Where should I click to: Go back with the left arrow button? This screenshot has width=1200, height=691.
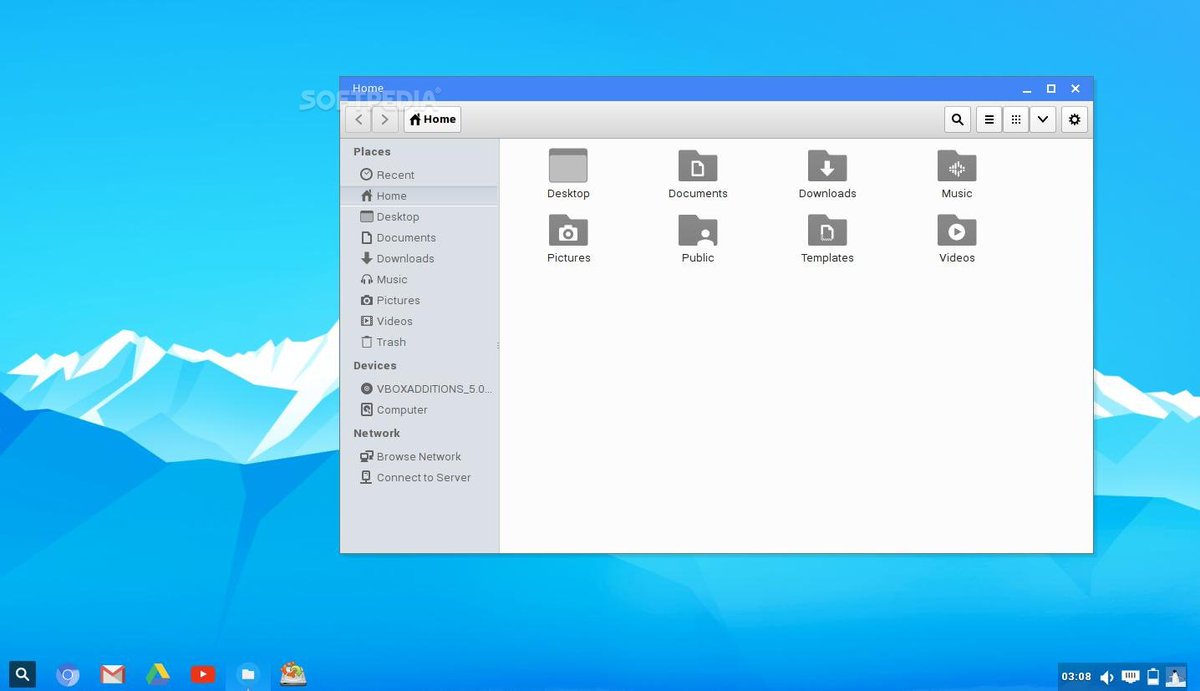point(359,119)
